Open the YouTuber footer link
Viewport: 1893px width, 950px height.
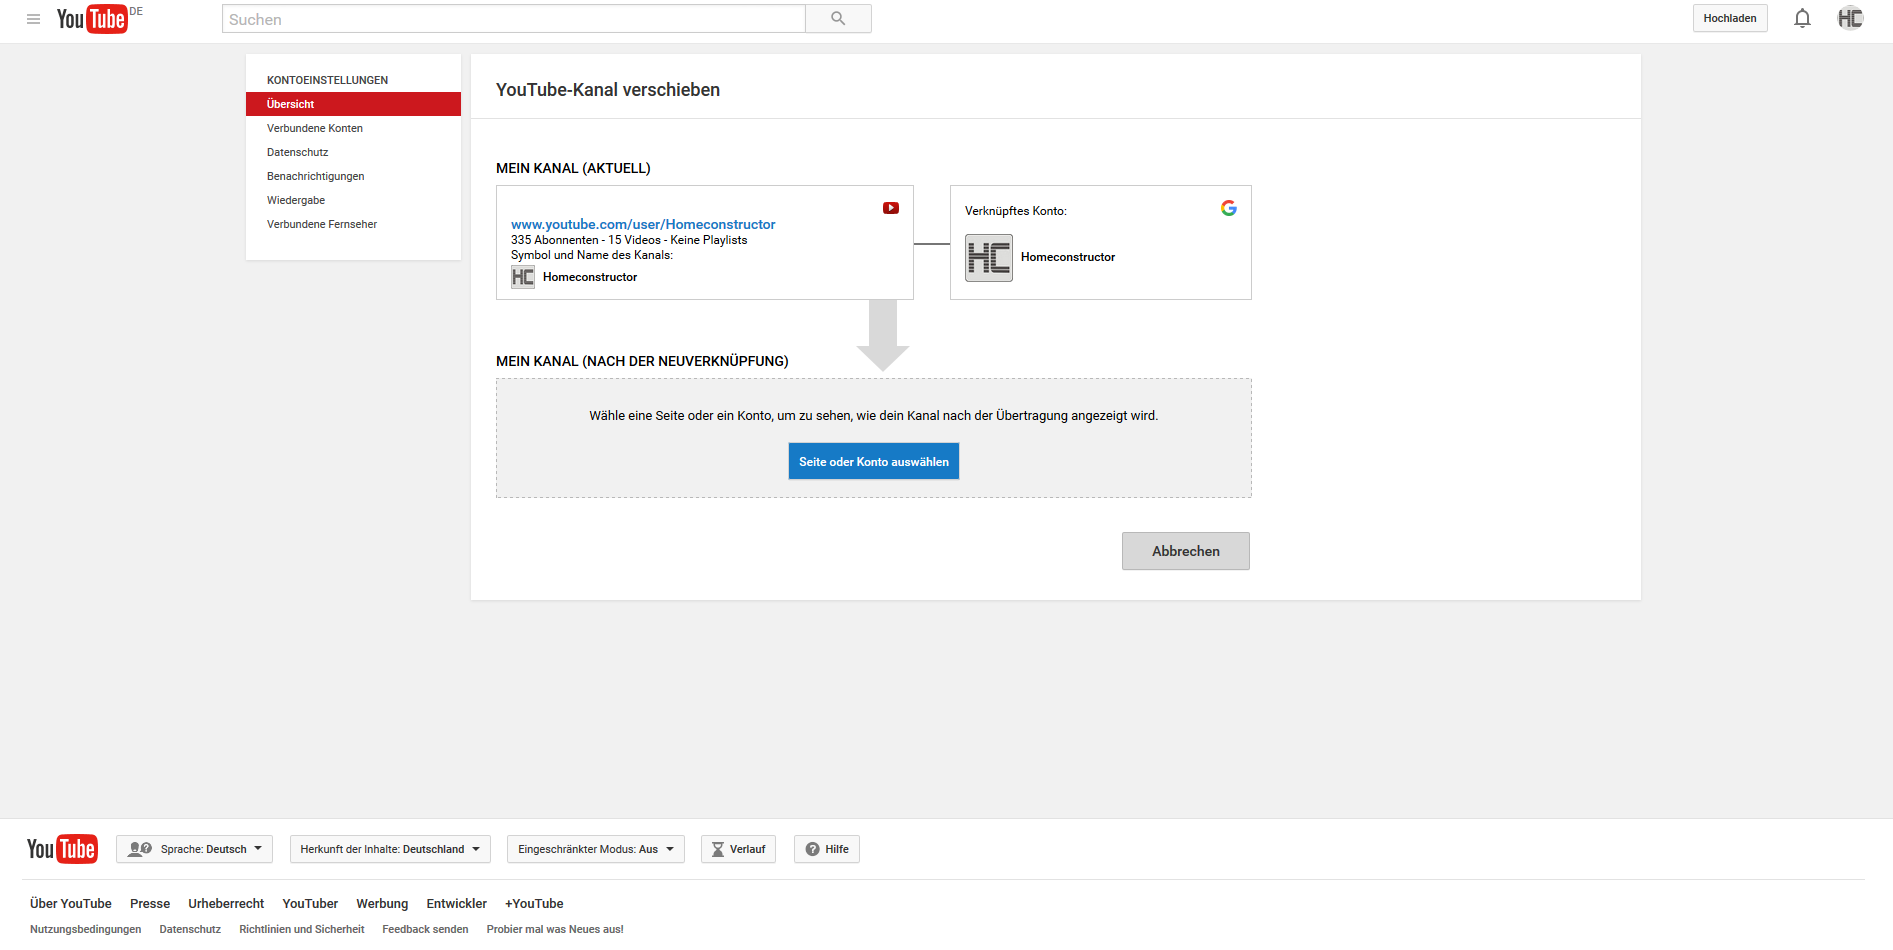point(310,903)
